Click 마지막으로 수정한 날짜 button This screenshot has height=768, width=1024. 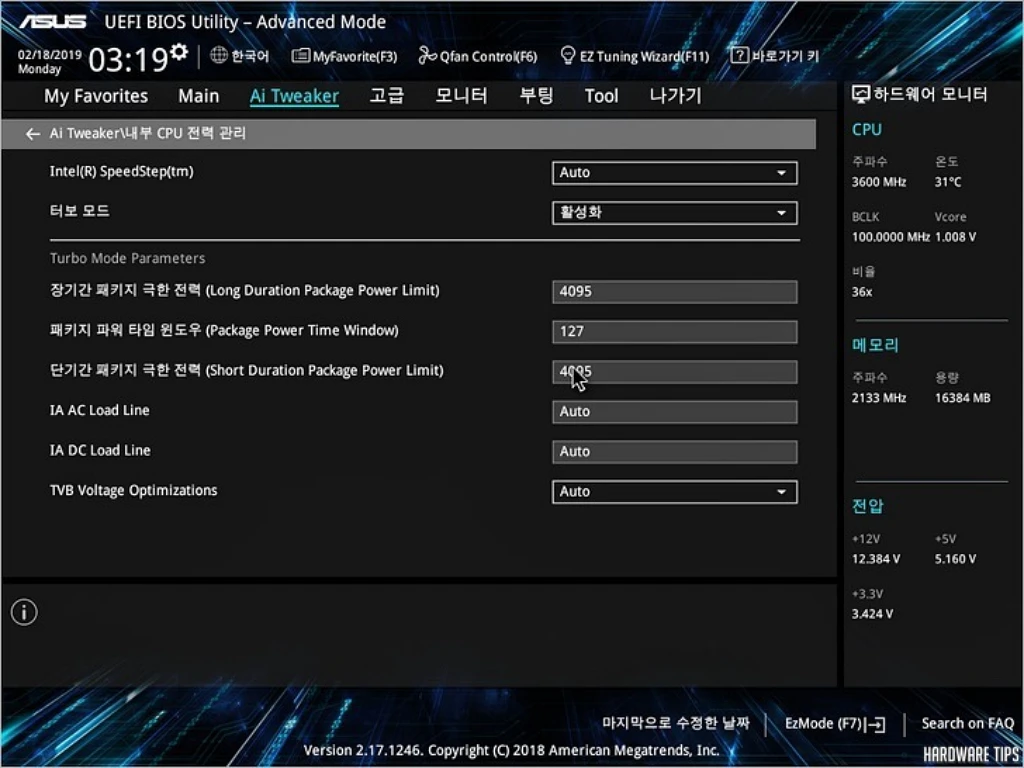click(675, 723)
